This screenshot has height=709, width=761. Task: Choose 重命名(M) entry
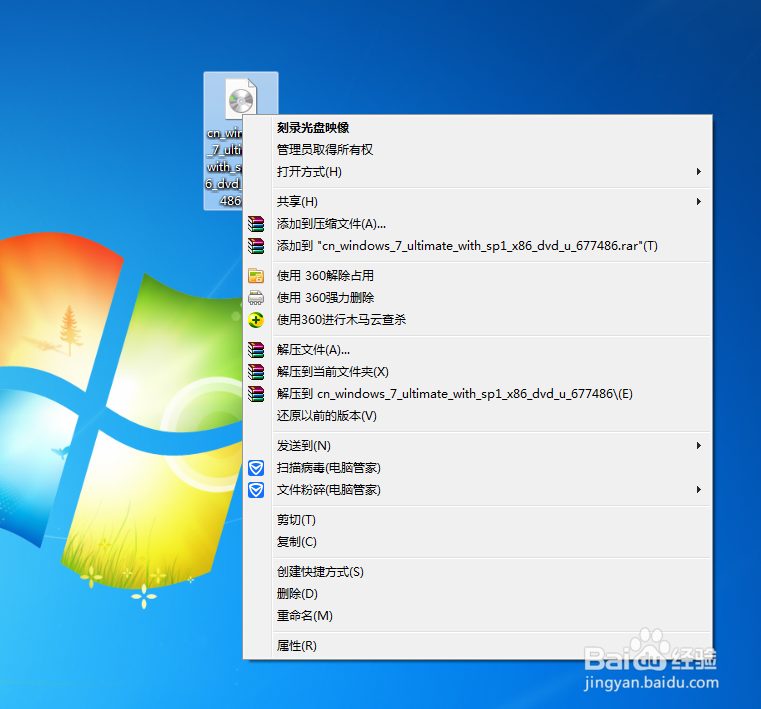pos(477,616)
